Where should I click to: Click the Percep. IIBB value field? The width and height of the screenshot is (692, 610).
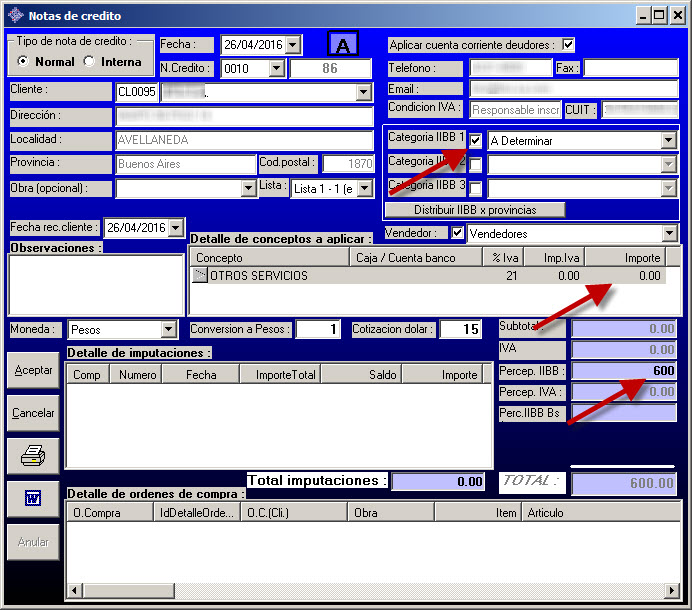pyautogui.click(x=622, y=371)
